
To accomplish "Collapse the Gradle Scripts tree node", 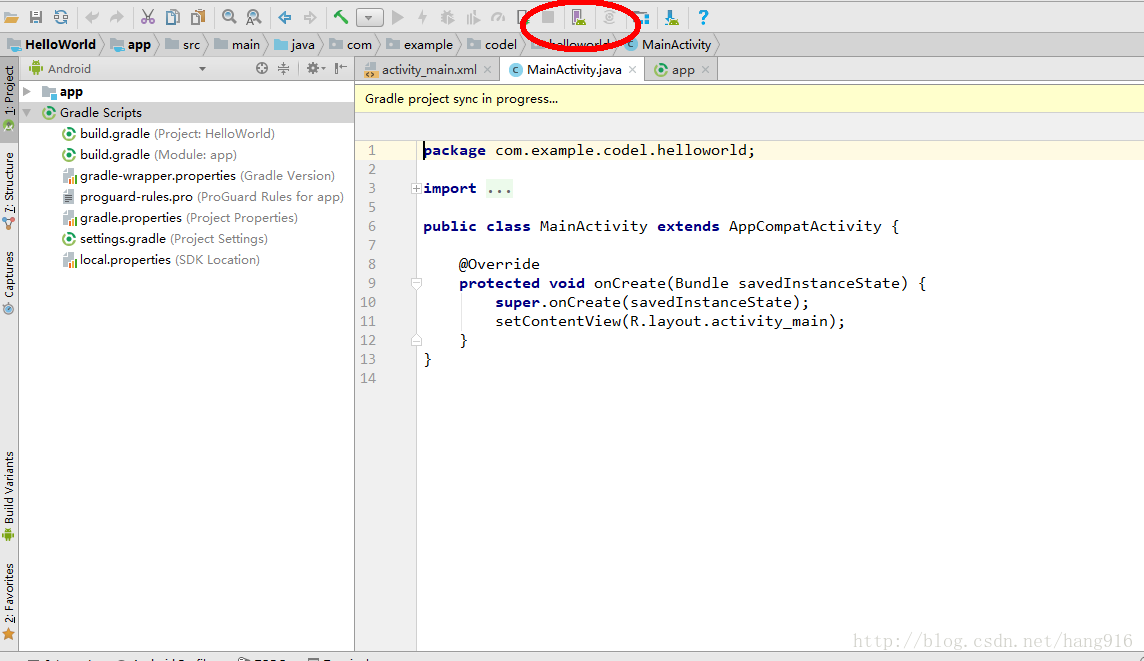I will click(27, 112).
